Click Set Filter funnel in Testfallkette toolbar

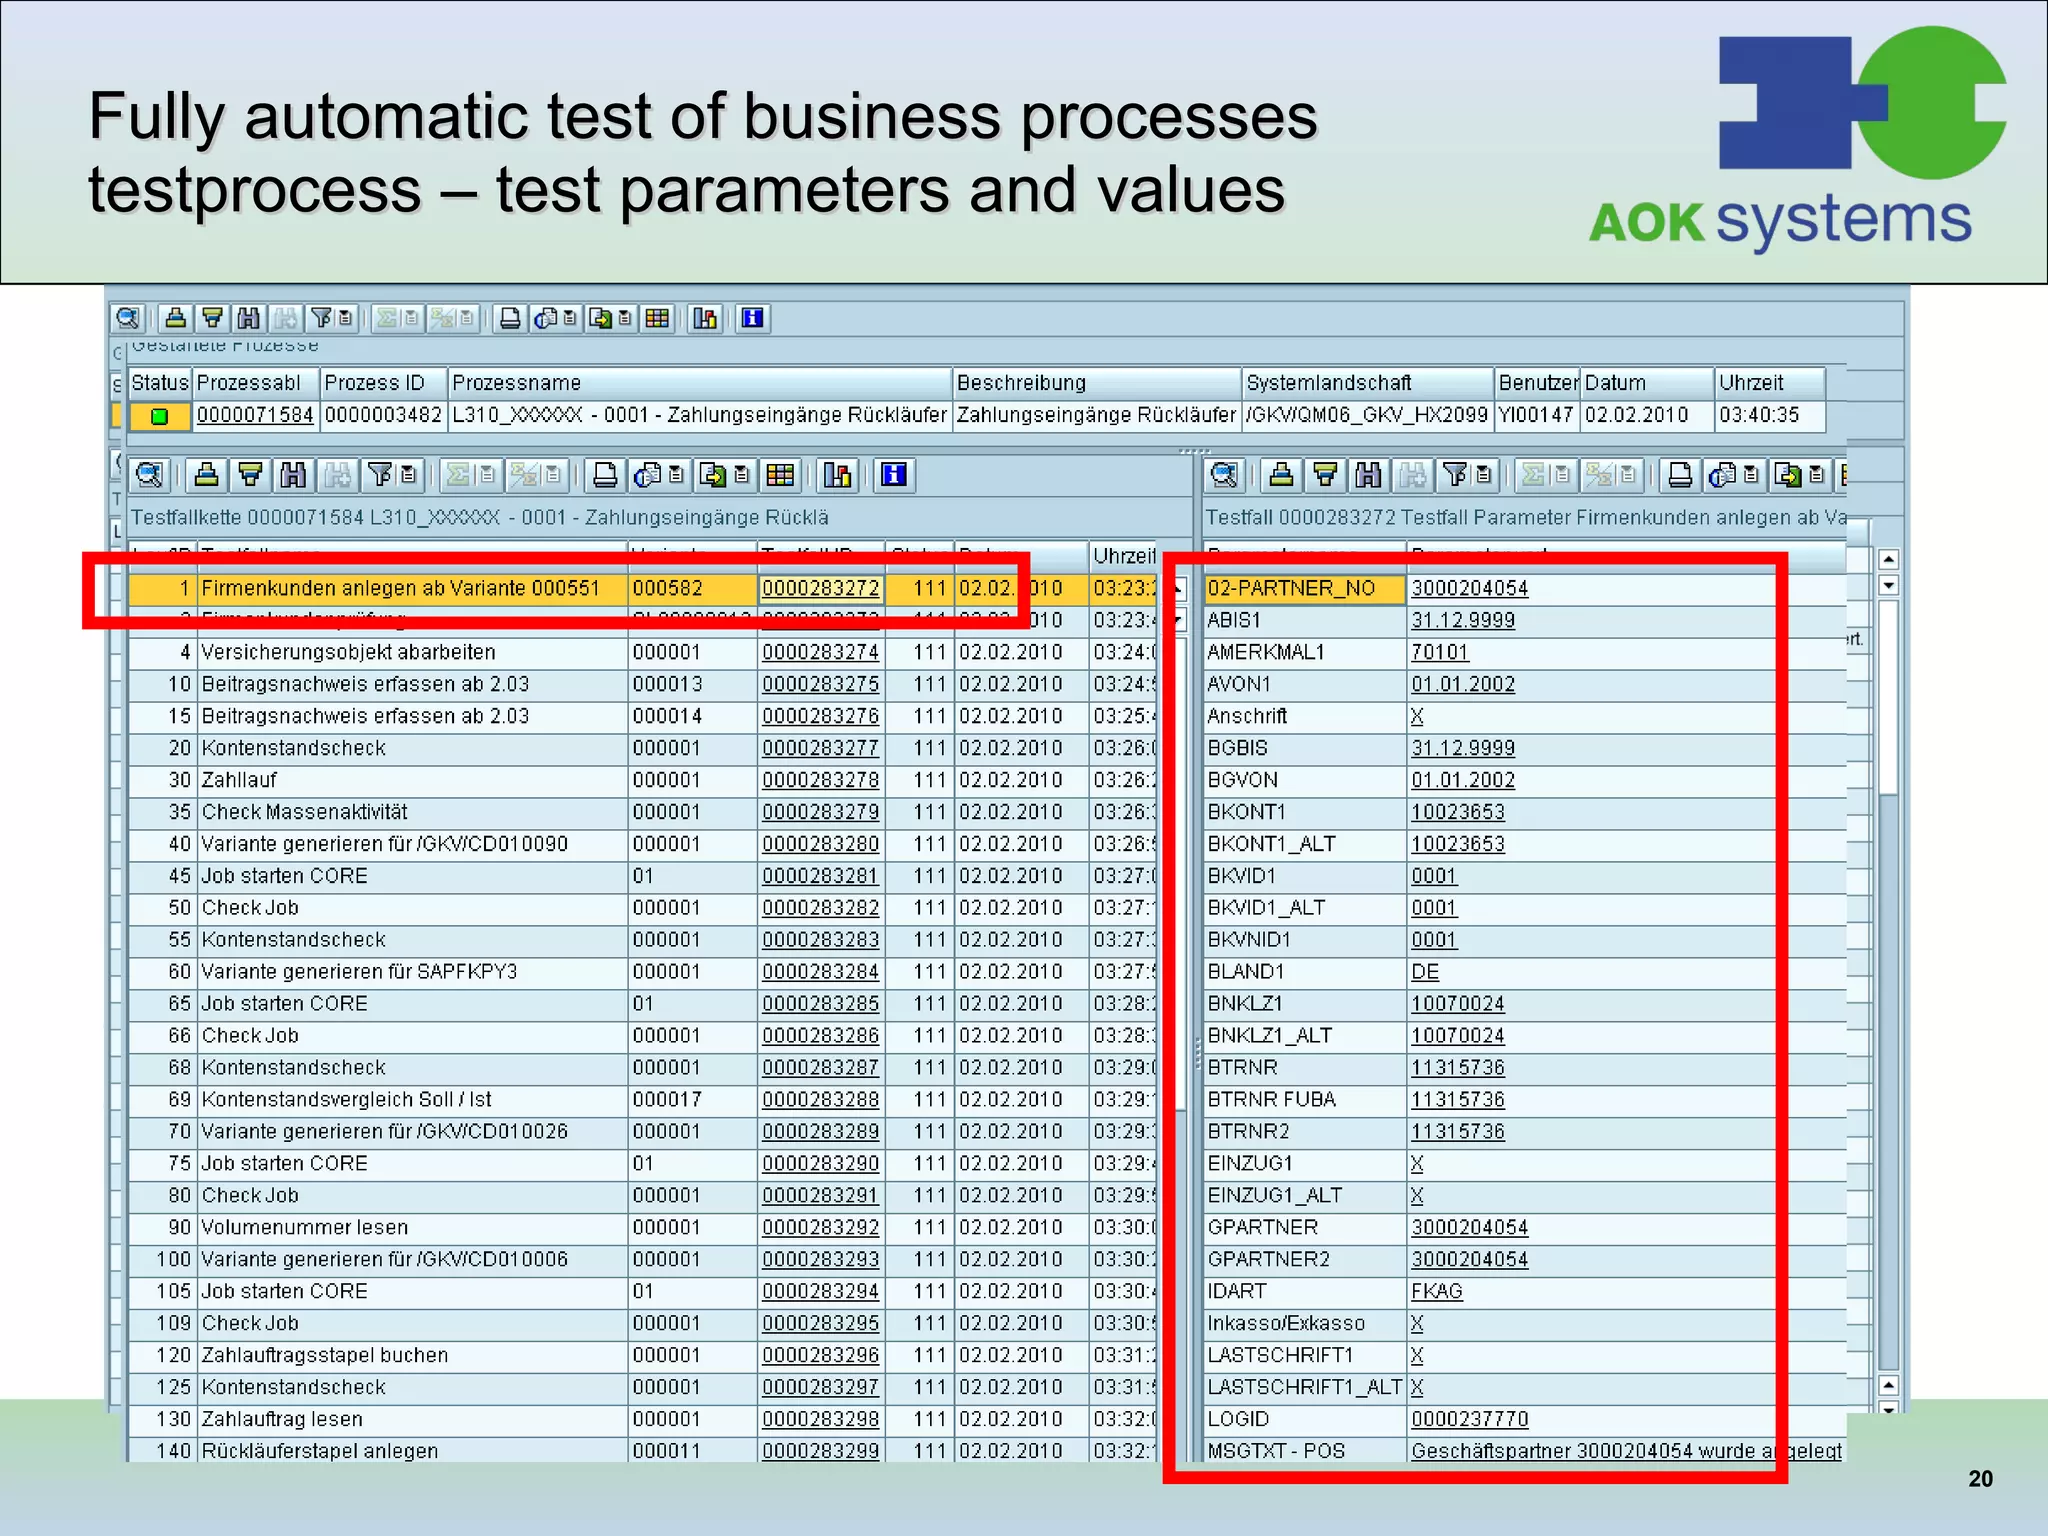tap(380, 474)
